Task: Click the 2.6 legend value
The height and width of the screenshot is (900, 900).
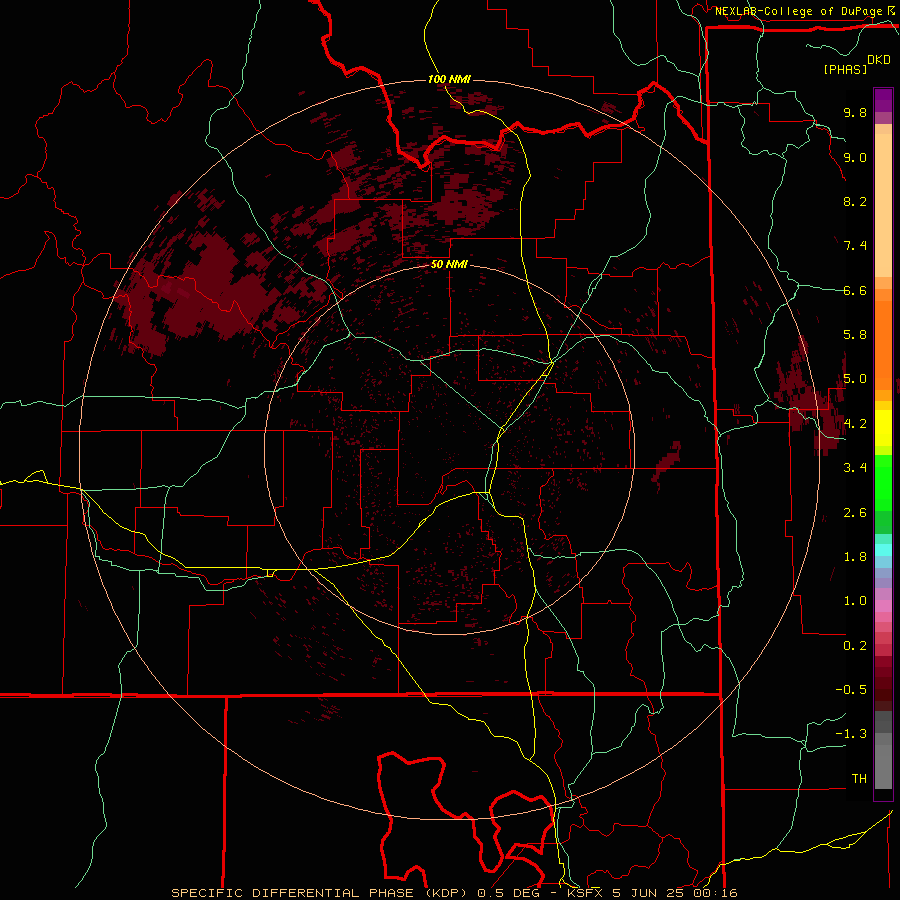Action: point(855,513)
